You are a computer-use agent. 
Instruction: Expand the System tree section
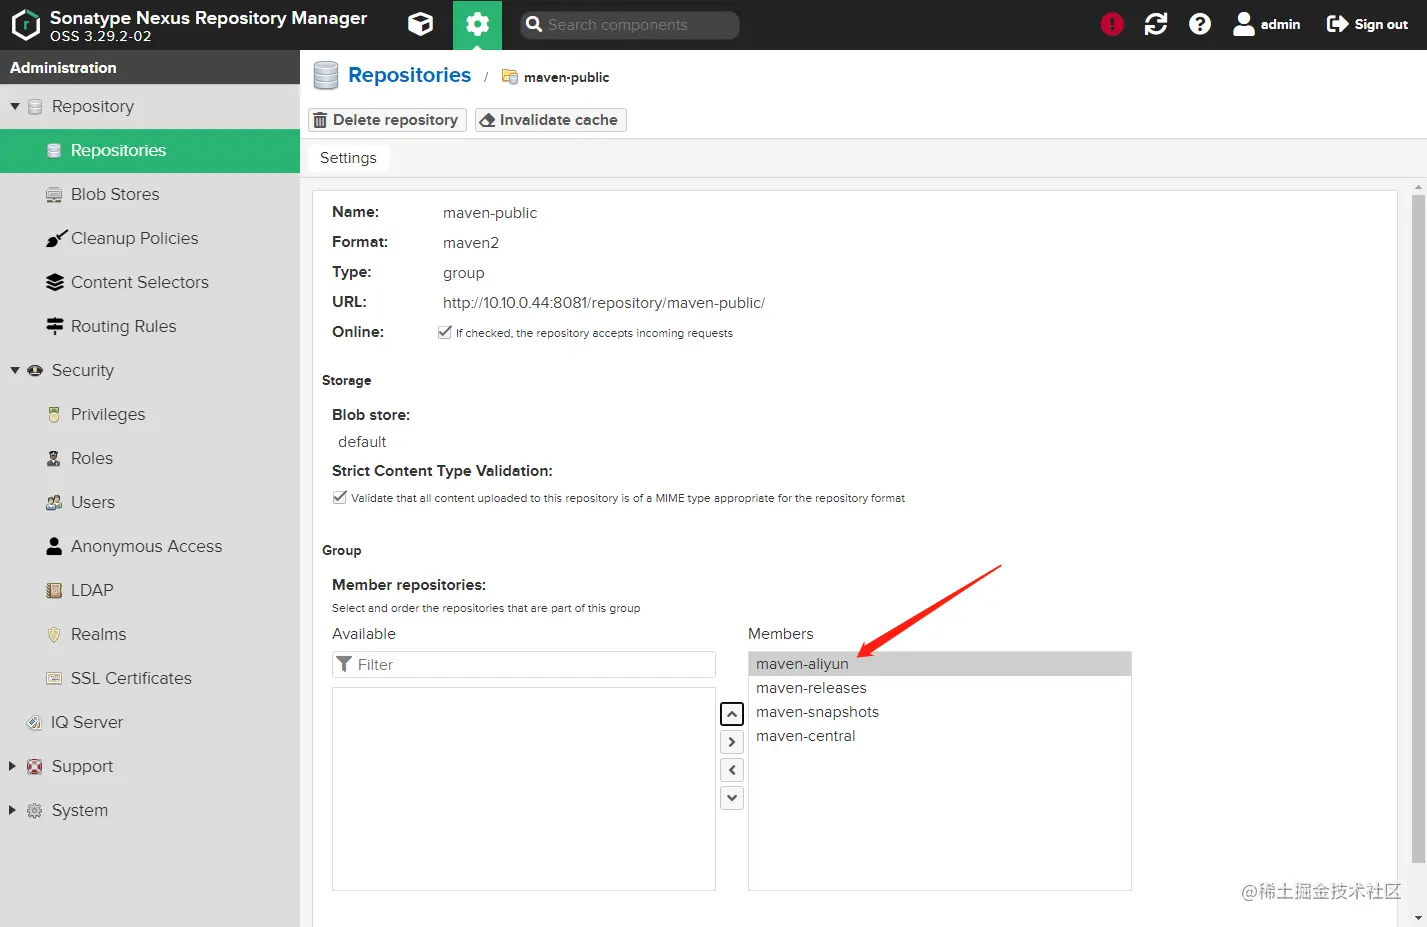pos(13,810)
